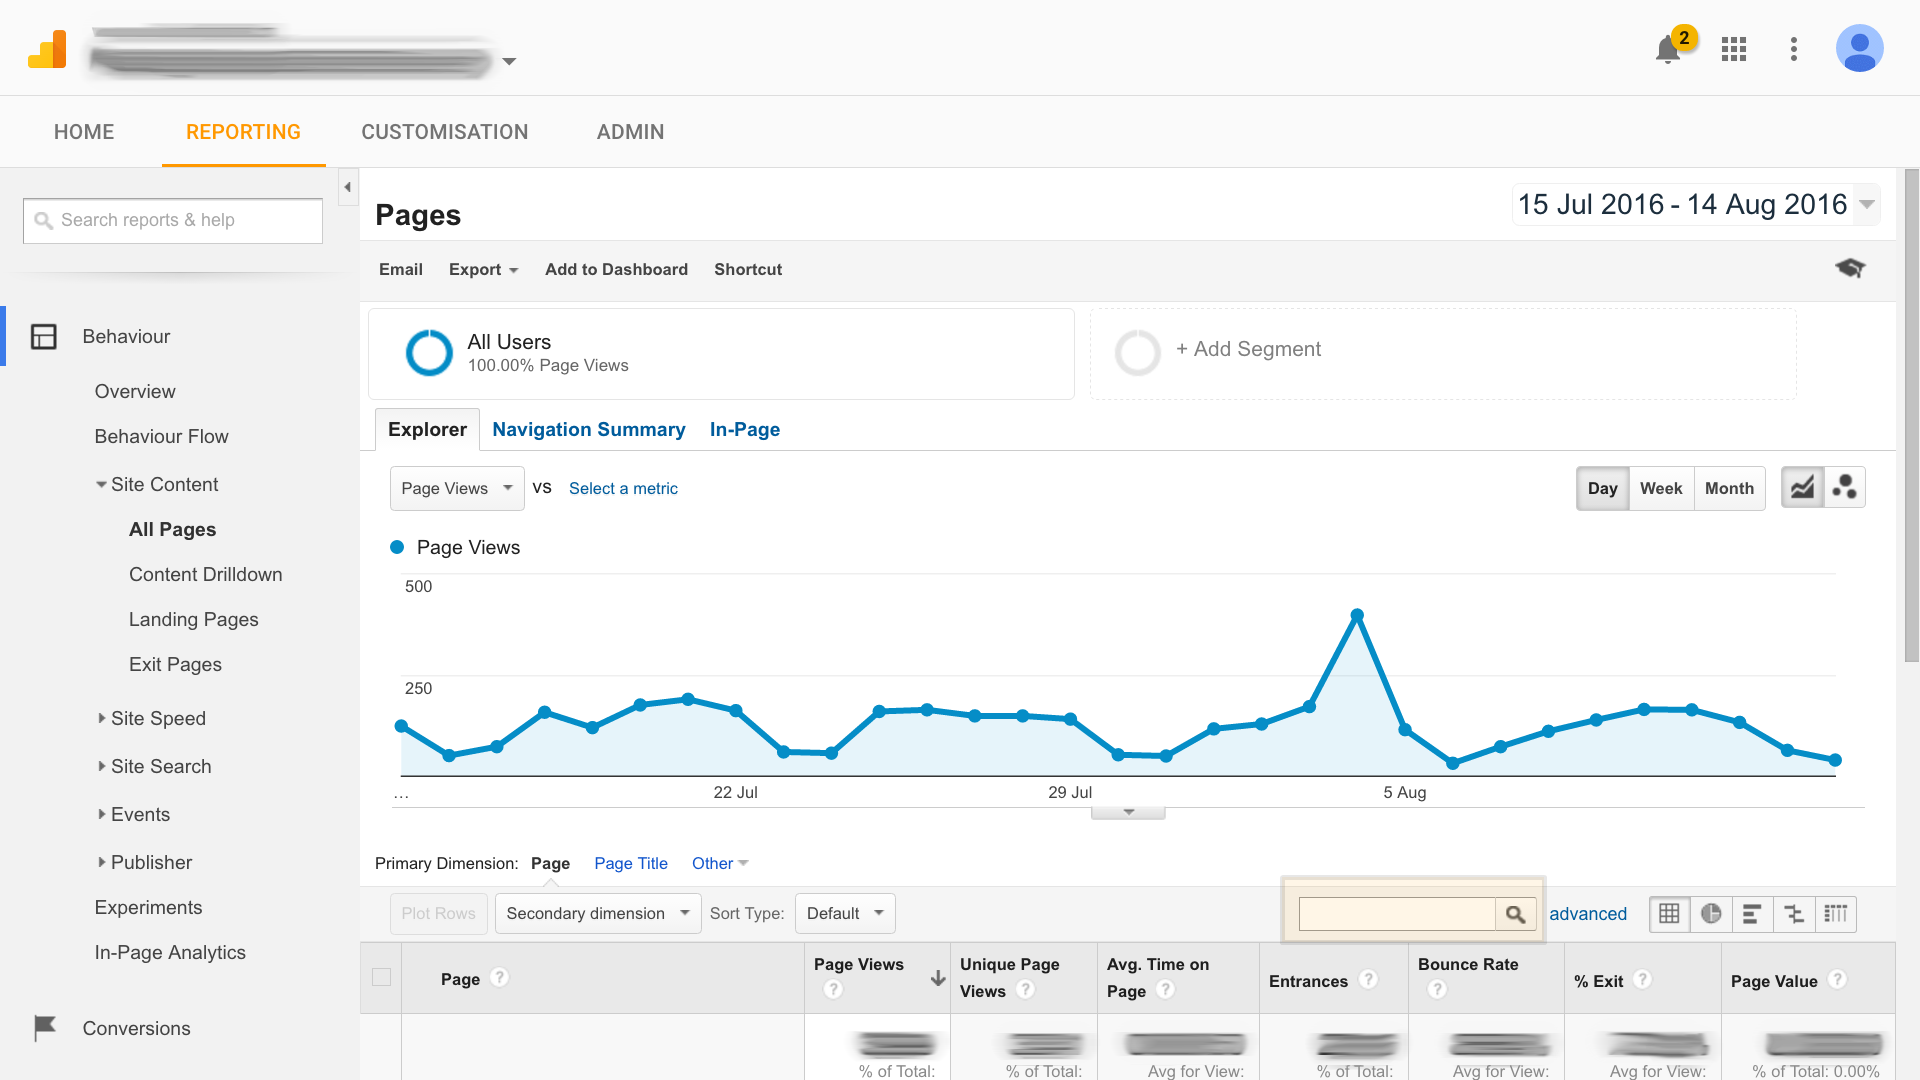Click the peak data point on chart
Screen dimensions: 1920x1080
click(1357, 615)
